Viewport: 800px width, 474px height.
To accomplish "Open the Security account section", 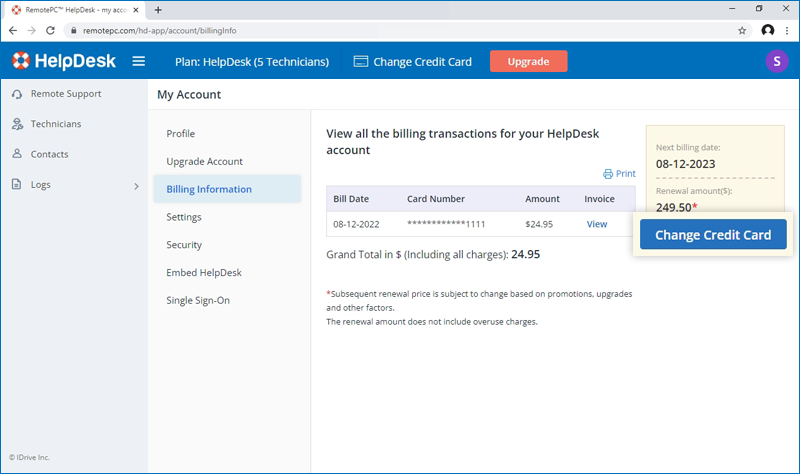I will pyautogui.click(x=184, y=245).
